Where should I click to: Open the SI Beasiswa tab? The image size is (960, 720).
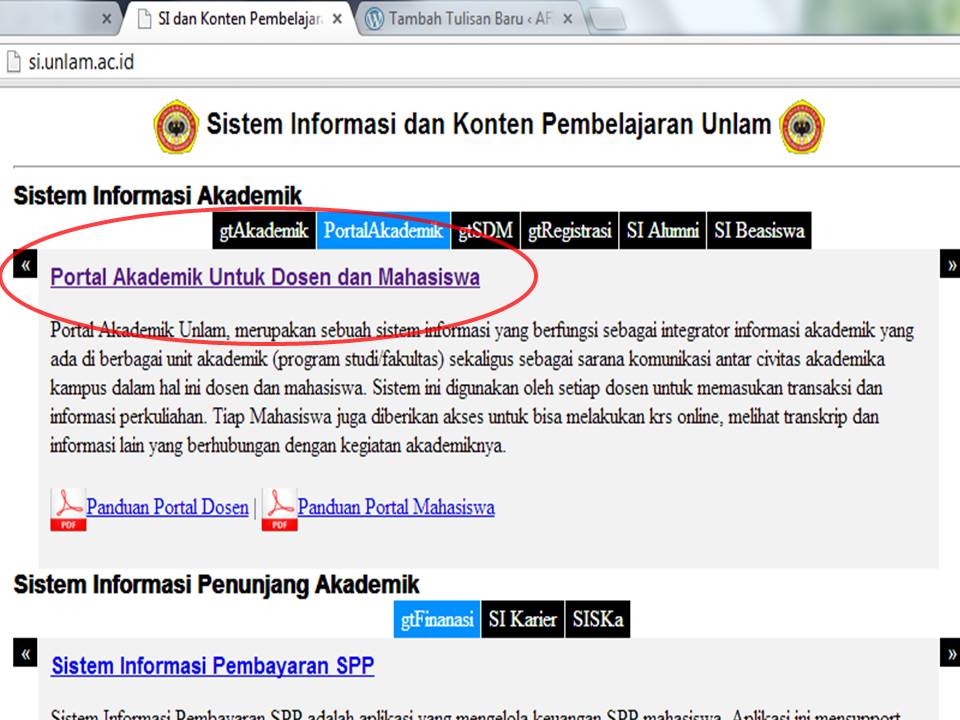(x=759, y=230)
